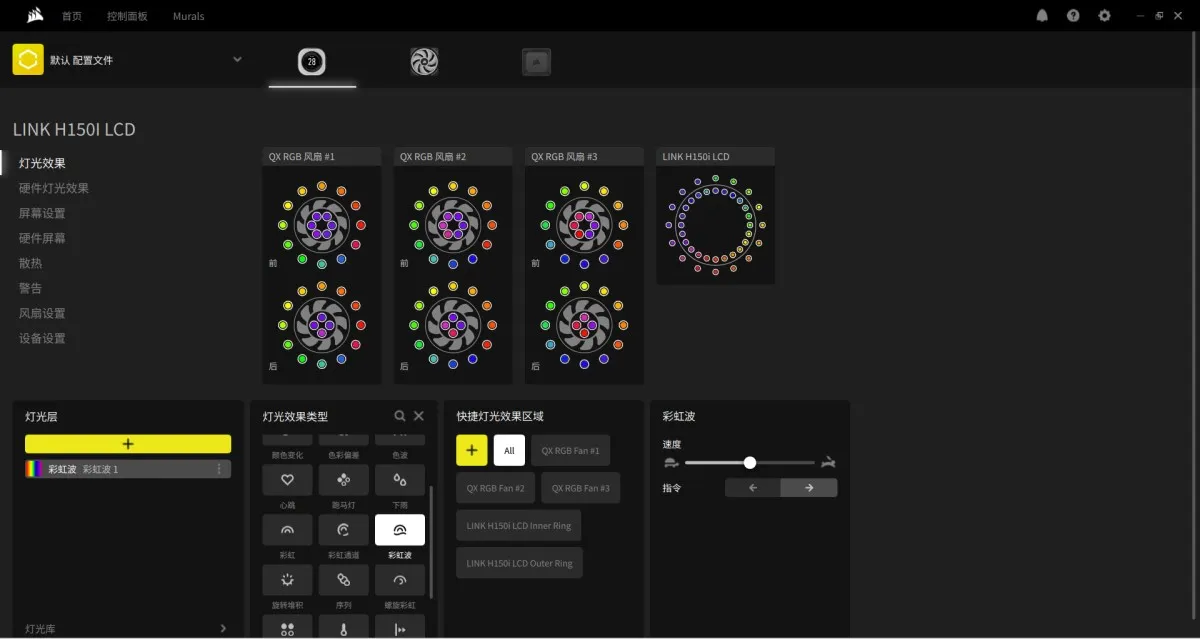Toggle the All lighting zone
Screen dimensions: 1200x639
[x=509, y=451]
